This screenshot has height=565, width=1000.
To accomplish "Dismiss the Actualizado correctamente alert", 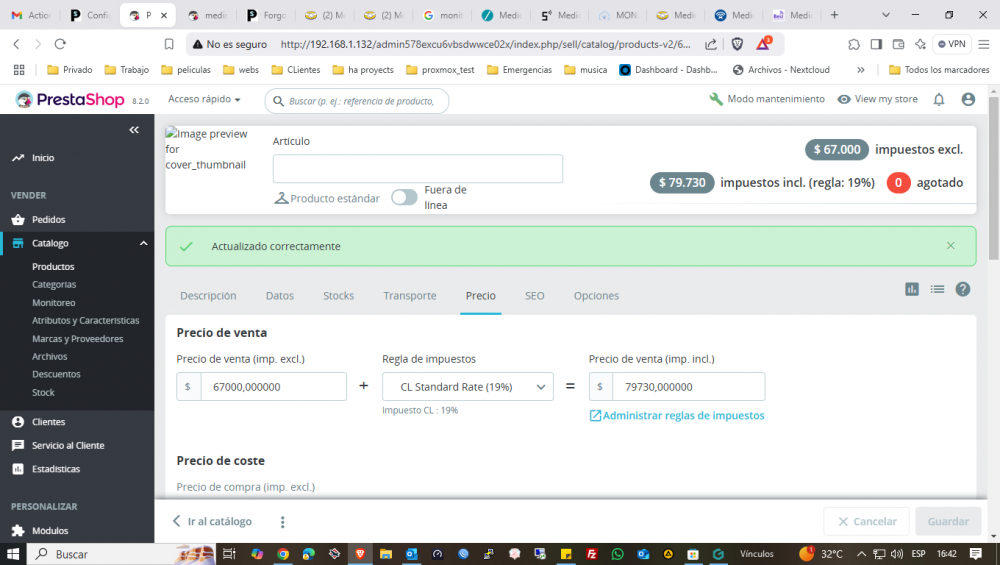I will (x=951, y=246).
